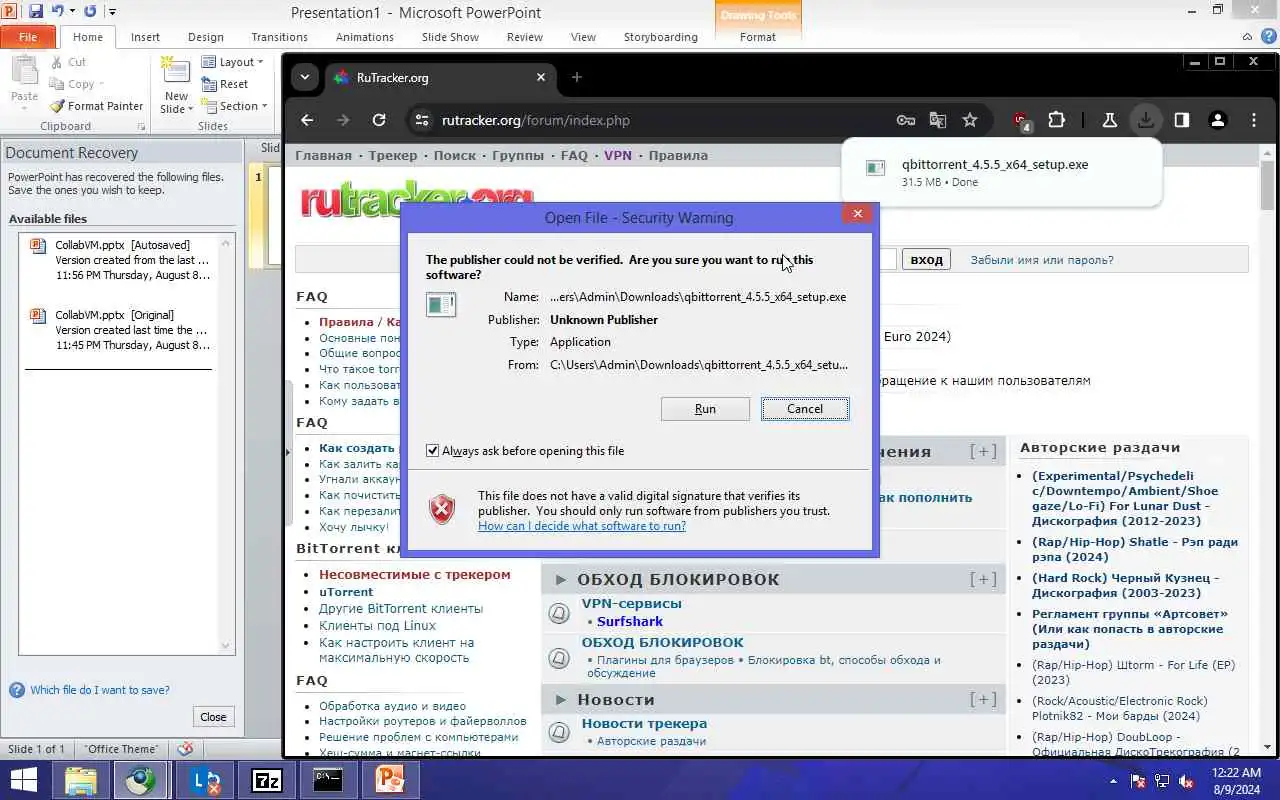Image resolution: width=1280 pixels, height=800 pixels.
Task: Open the Новости трекера forum link
Action: pos(644,723)
